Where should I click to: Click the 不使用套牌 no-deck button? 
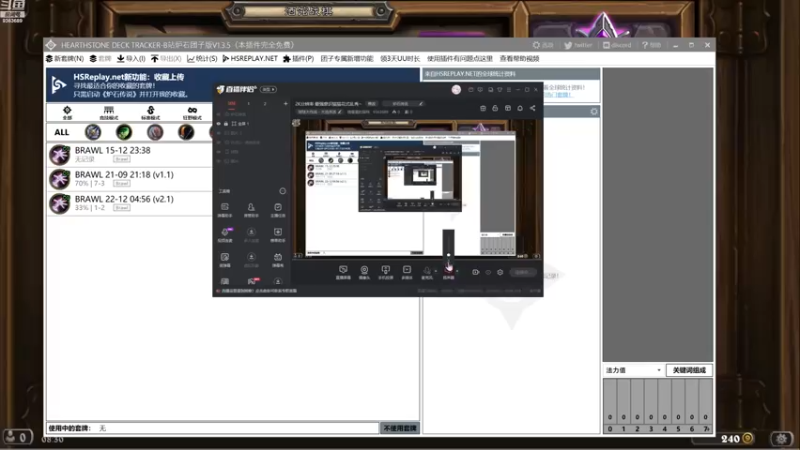(x=400, y=428)
